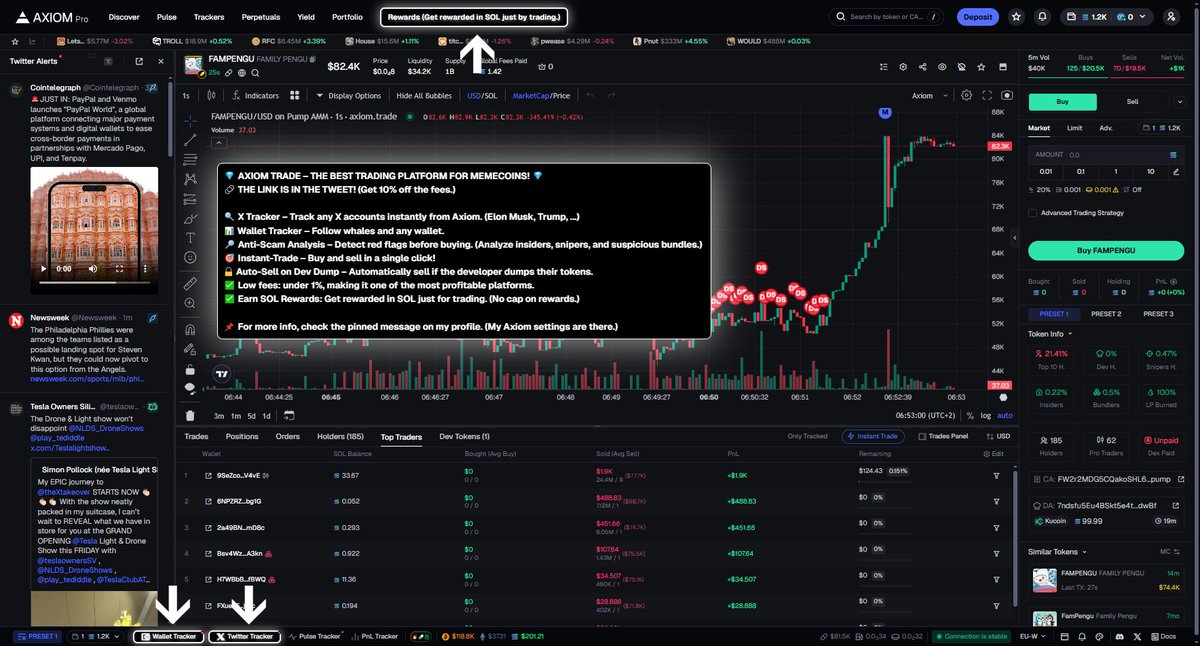1200x646 pixels.
Task: Select the zoom-in chart tool
Action: [190, 302]
